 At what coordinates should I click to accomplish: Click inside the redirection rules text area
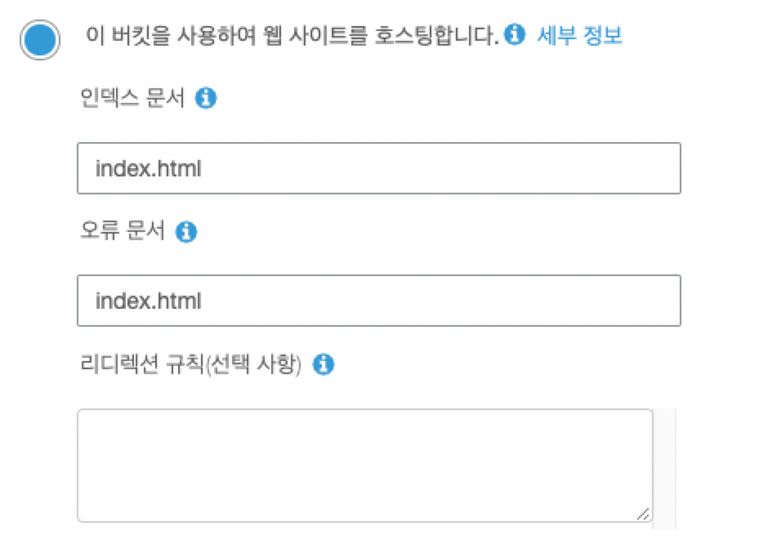click(x=365, y=466)
